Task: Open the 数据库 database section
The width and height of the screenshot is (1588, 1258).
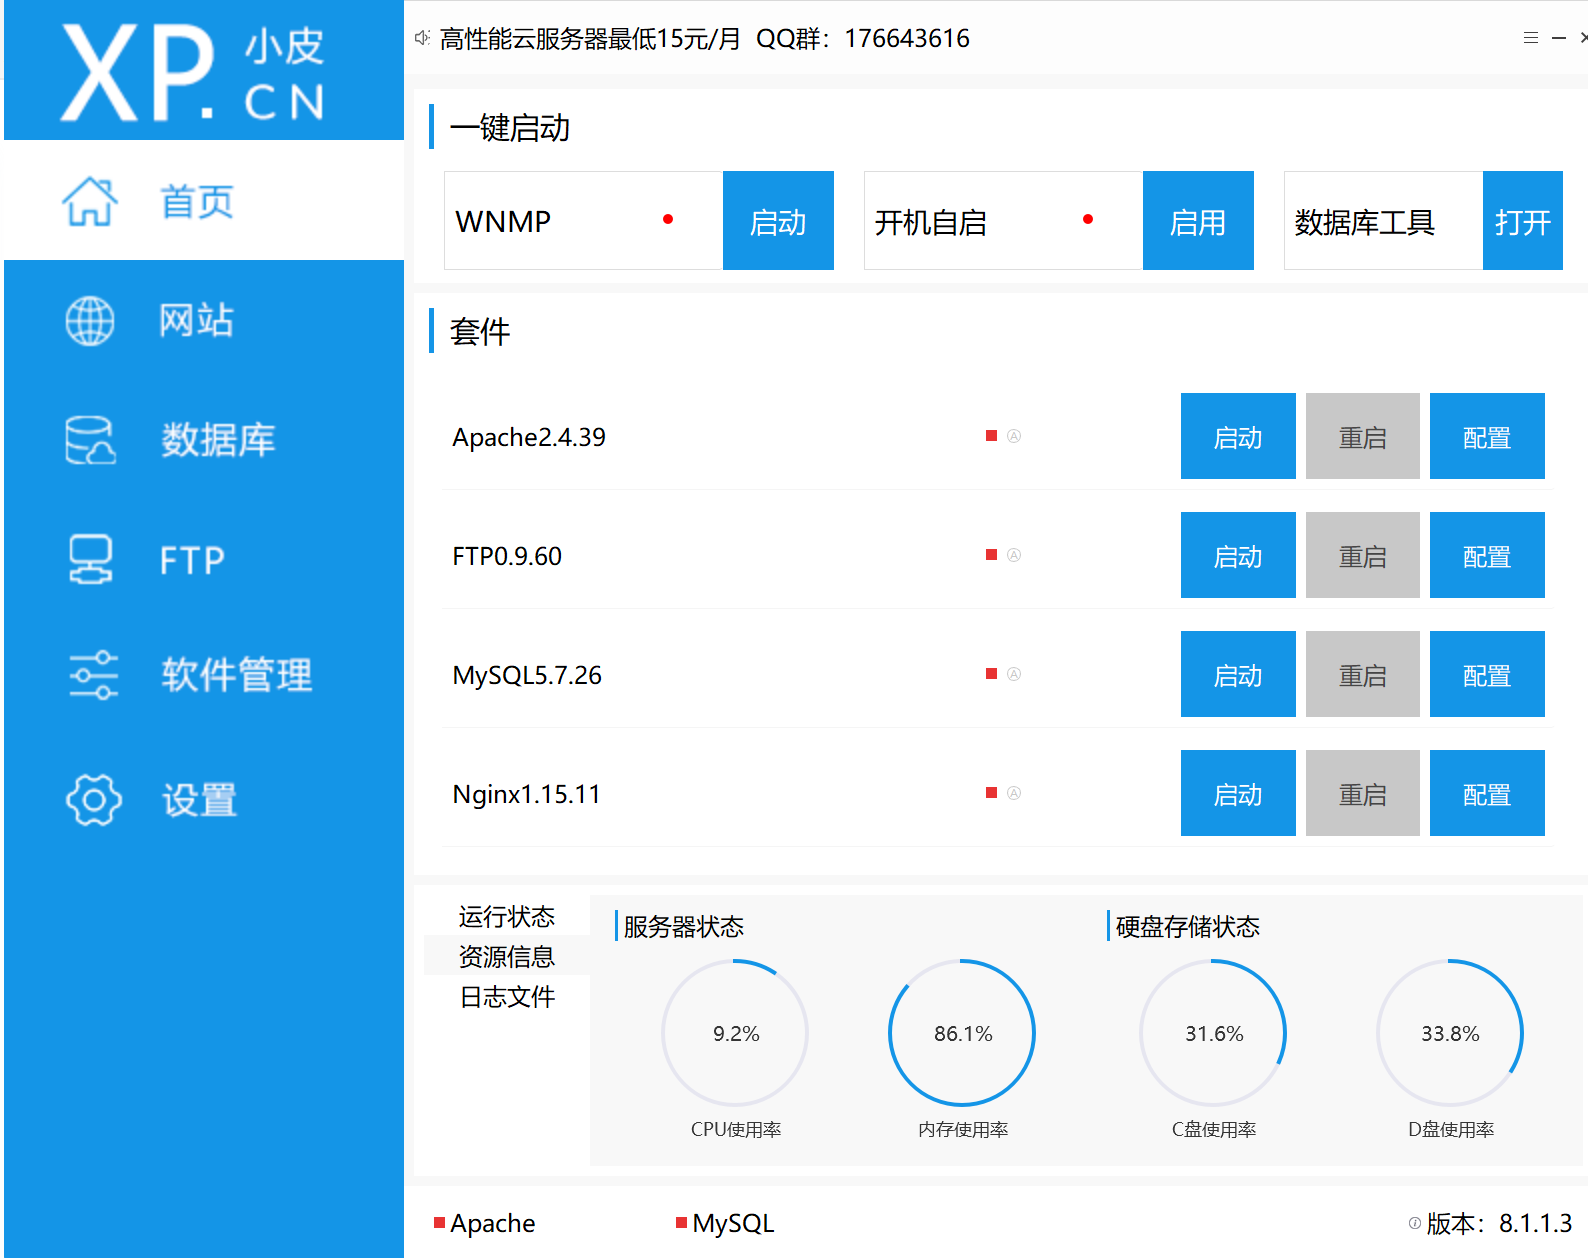Action: pos(204,440)
